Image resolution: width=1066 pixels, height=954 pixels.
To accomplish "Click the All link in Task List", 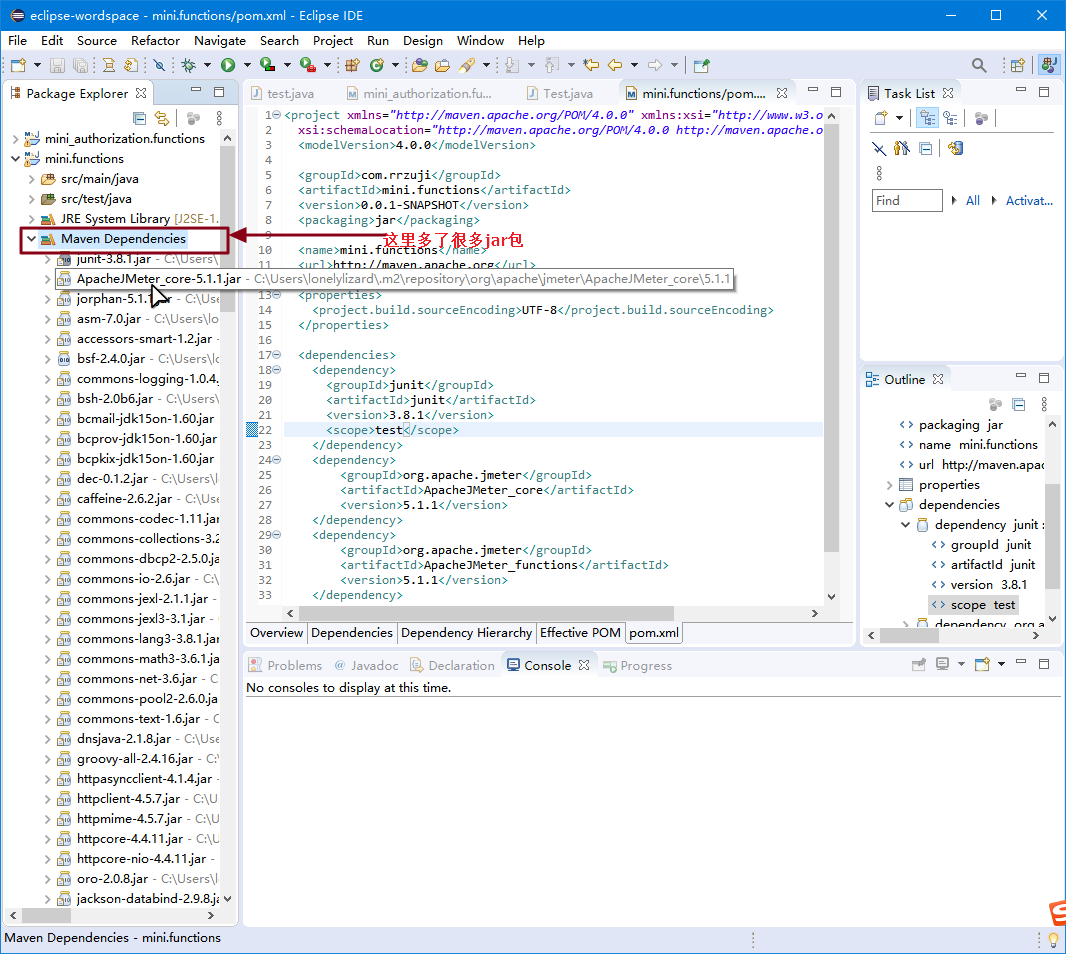I will point(973,201).
